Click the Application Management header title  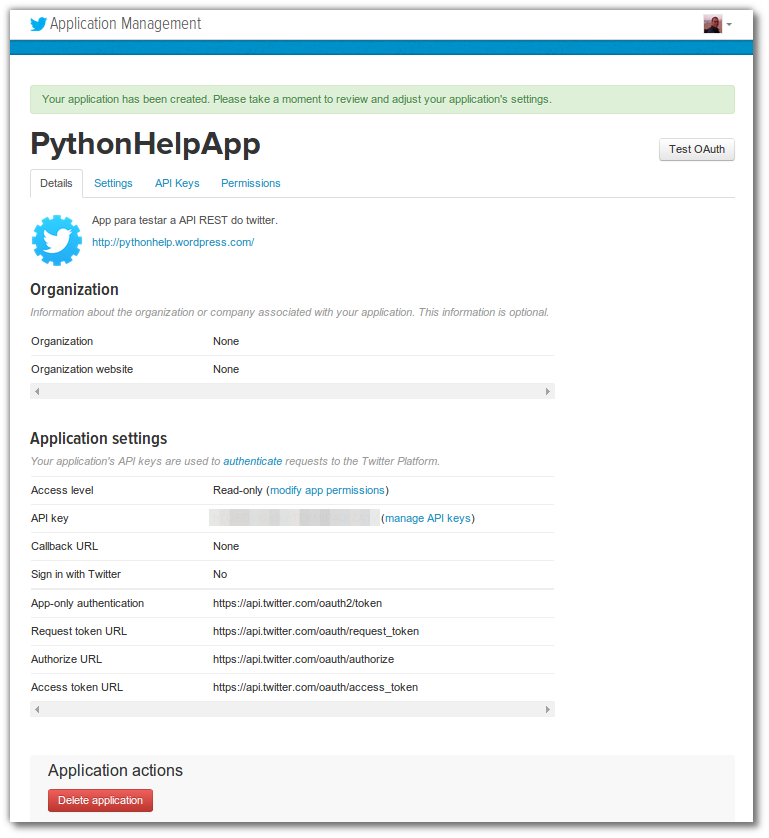[x=126, y=24]
